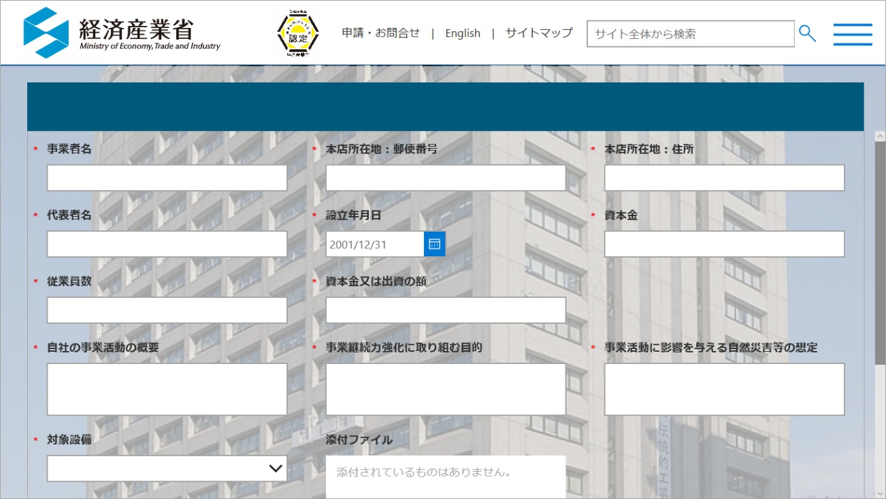Click the yellow 認定 certification badge
The width and height of the screenshot is (886, 499).
click(x=298, y=34)
